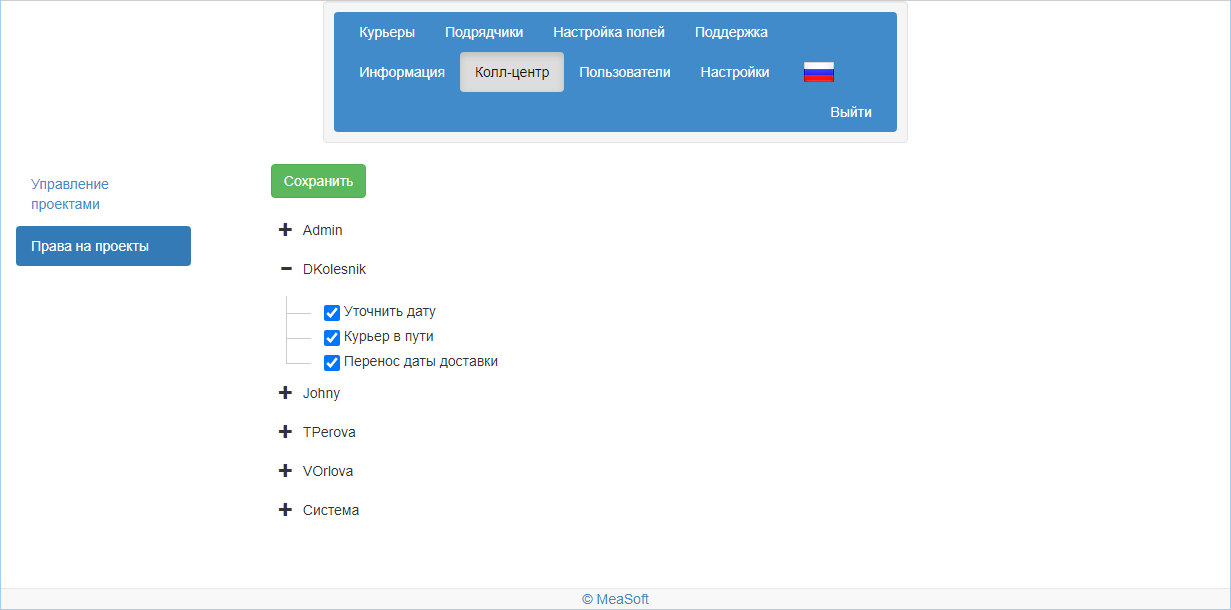
Task: Click the Johny user name
Action: point(322,393)
